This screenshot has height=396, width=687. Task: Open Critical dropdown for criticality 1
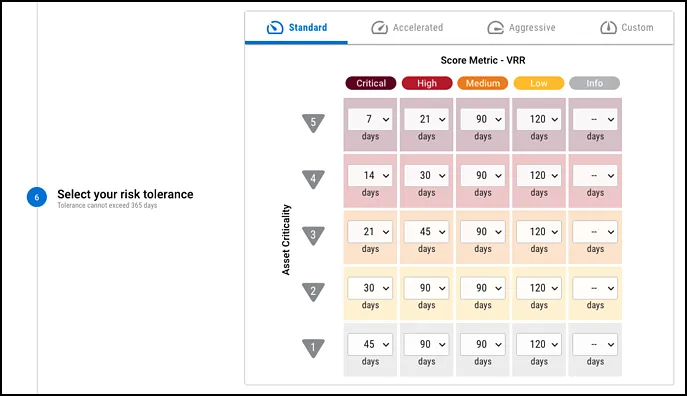370,344
